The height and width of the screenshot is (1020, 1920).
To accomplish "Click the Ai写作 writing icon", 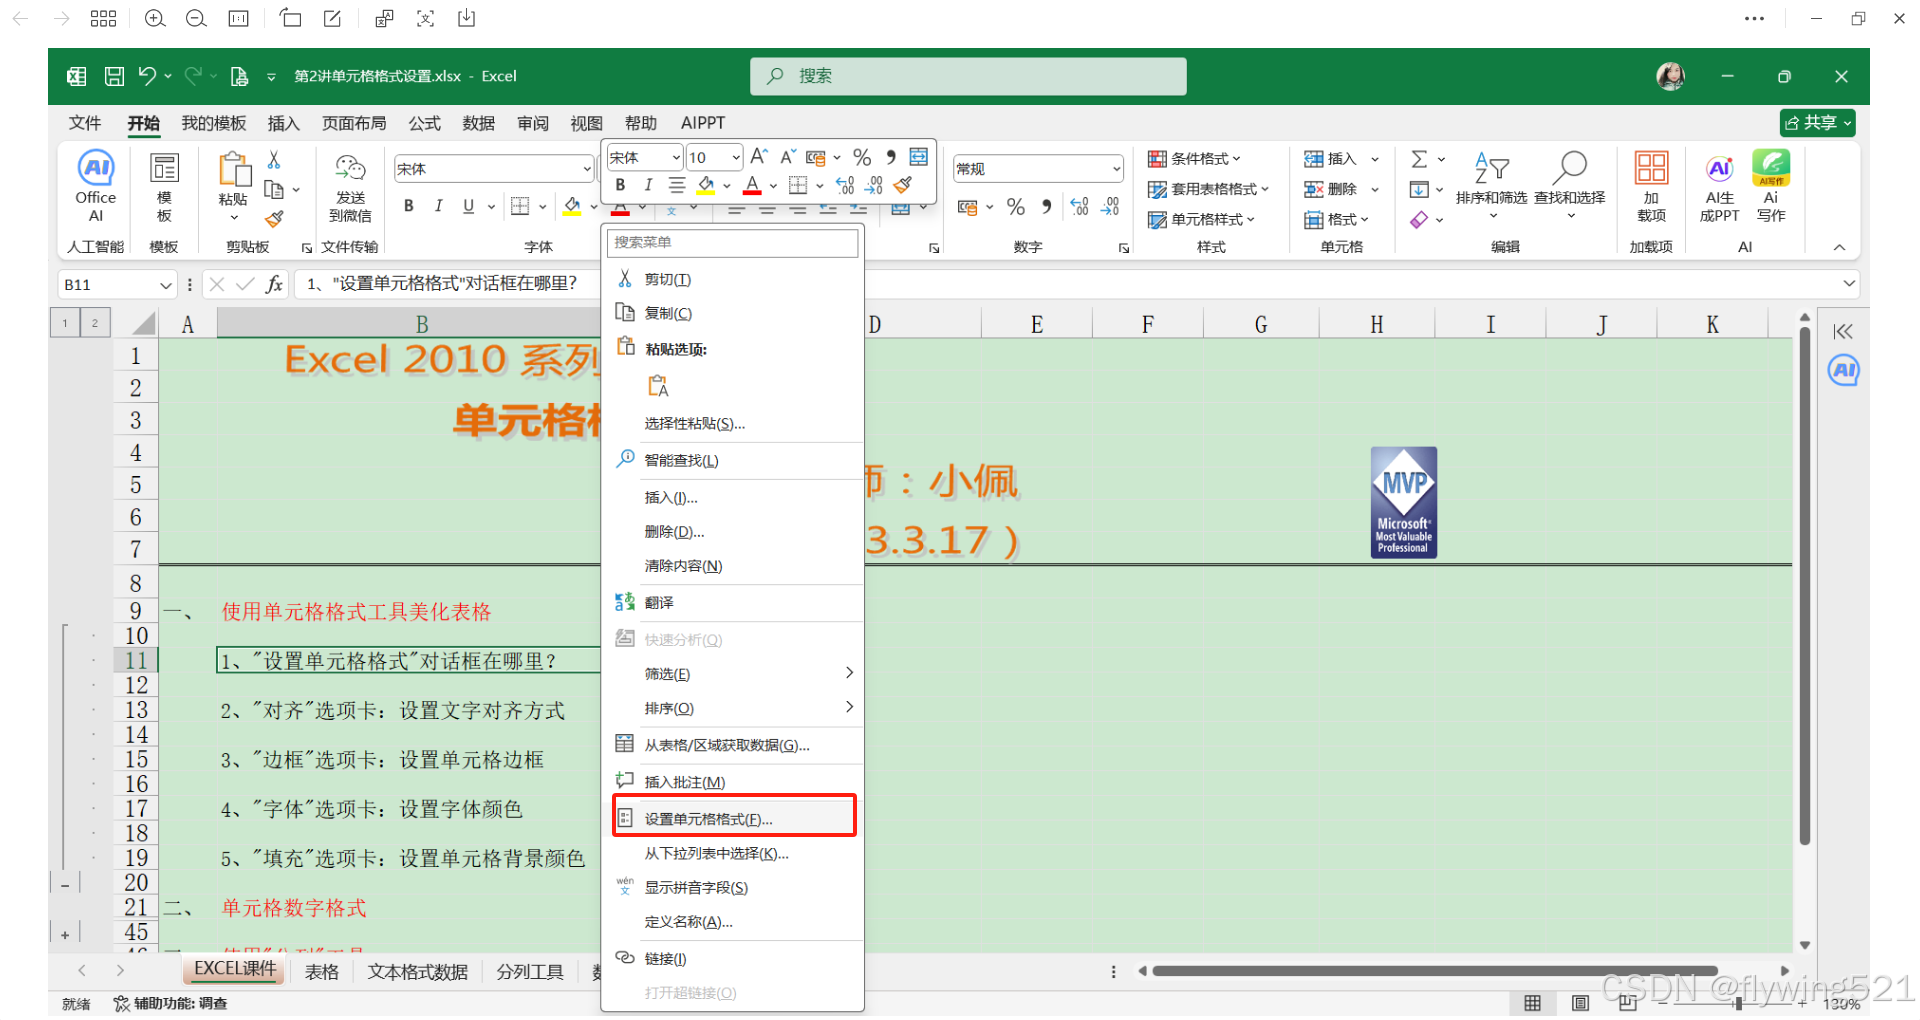I will pos(1771,167).
